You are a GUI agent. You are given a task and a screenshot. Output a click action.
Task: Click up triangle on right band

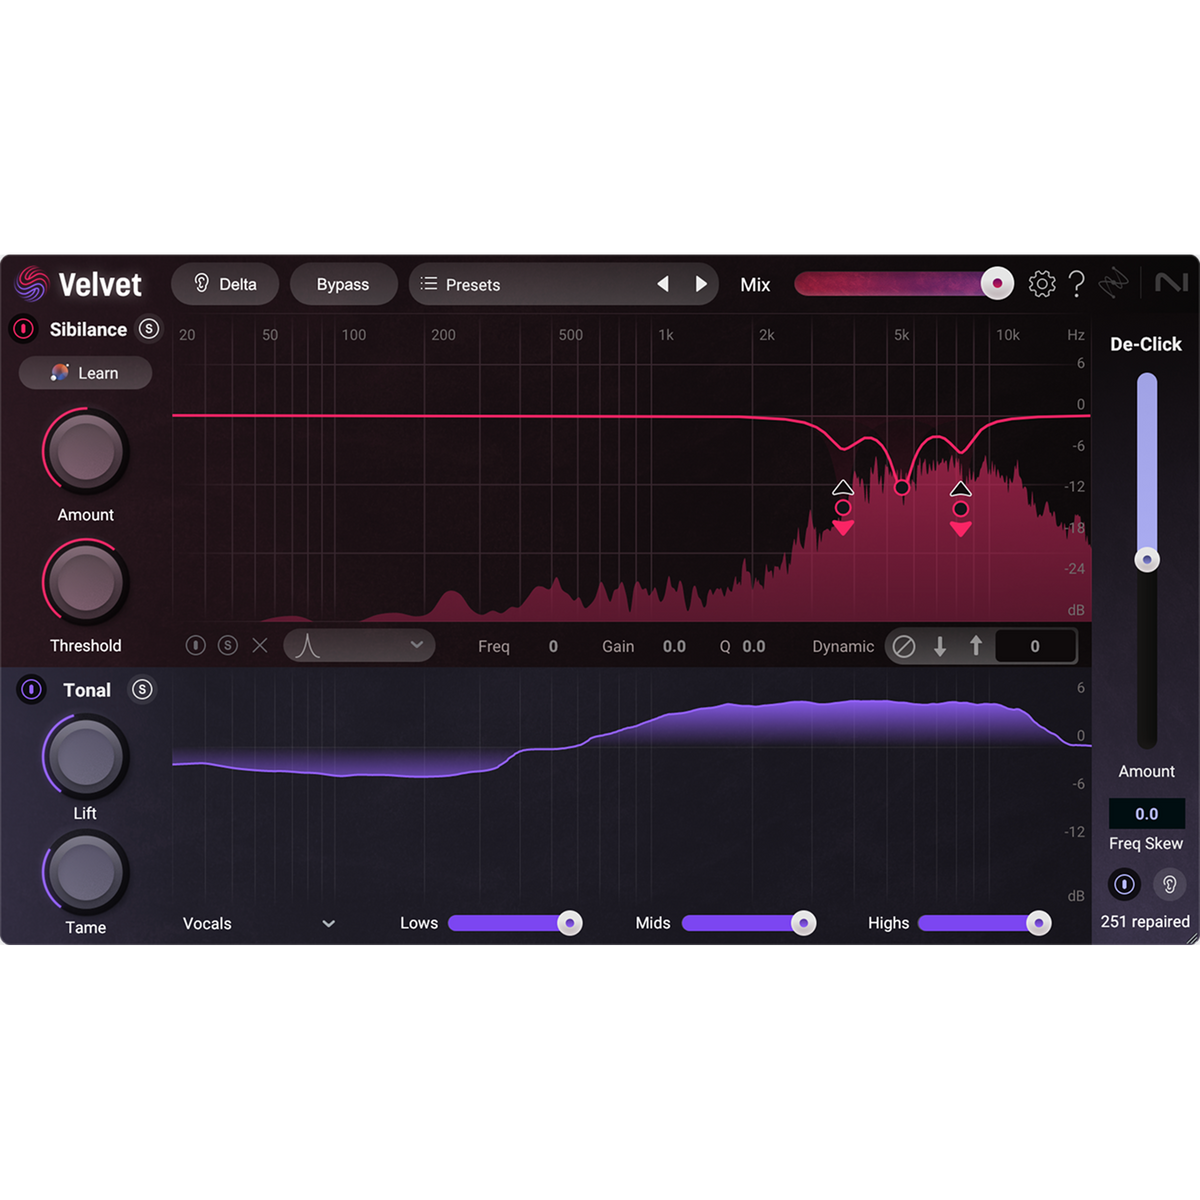pyautogui.click(x=961, y=489)
